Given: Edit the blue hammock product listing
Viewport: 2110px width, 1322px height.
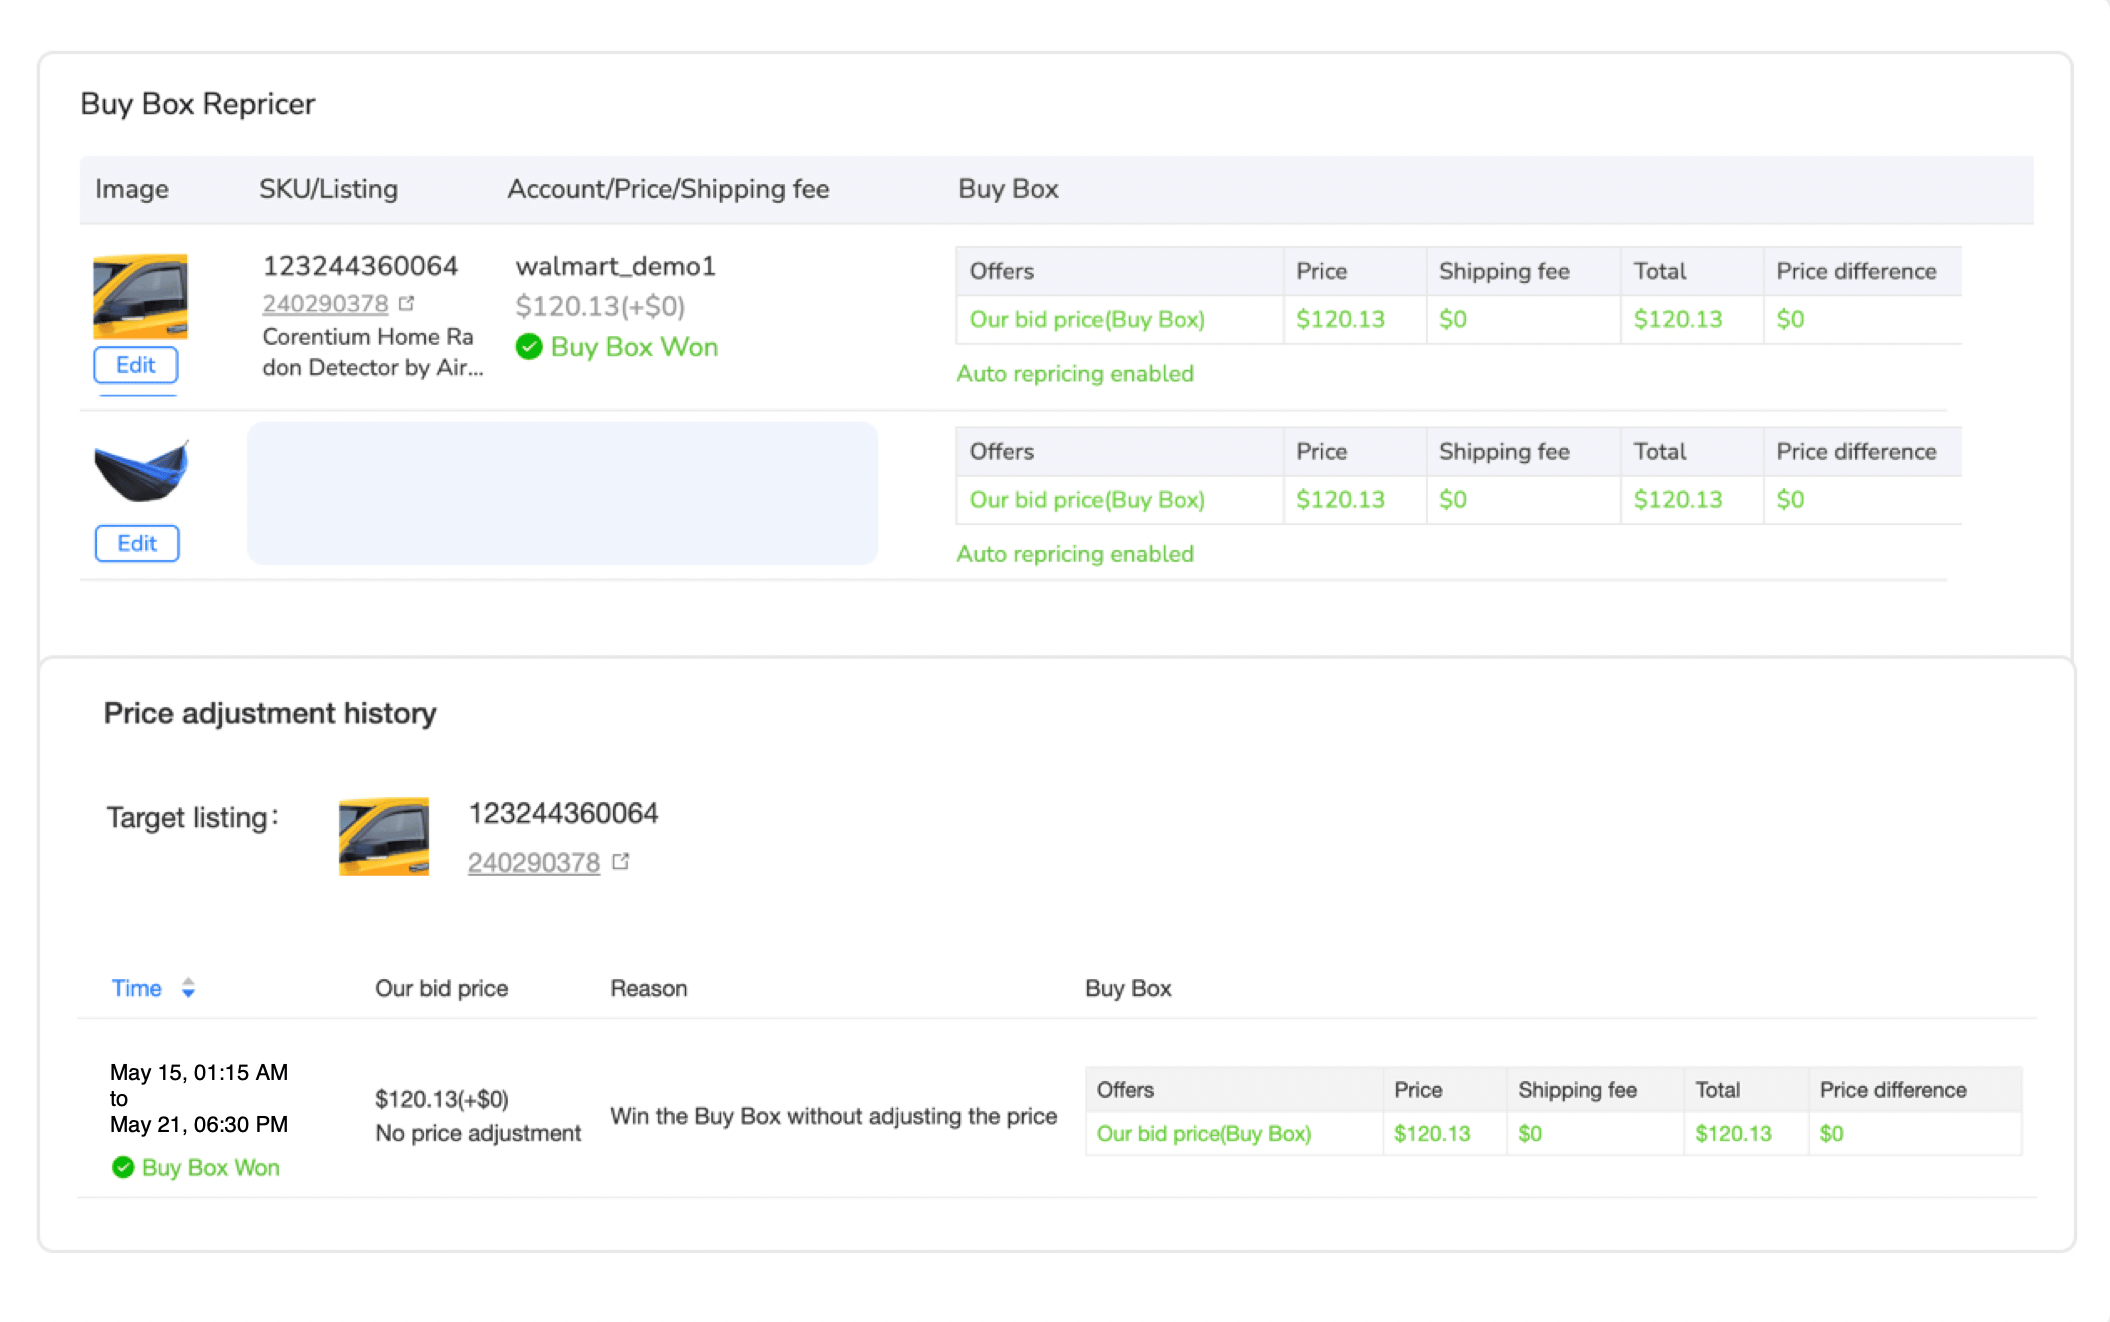Looking at the screenshot, I should 137,543.
